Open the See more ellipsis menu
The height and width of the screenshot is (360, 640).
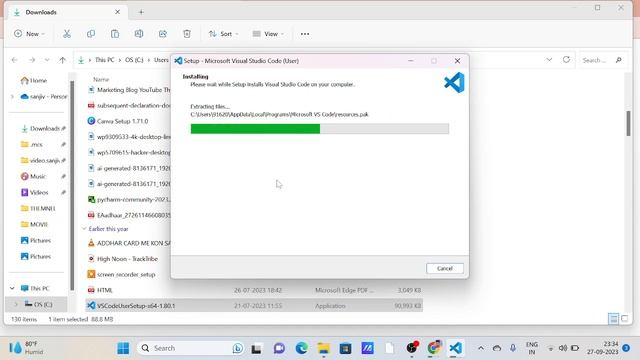coord(305,34)
